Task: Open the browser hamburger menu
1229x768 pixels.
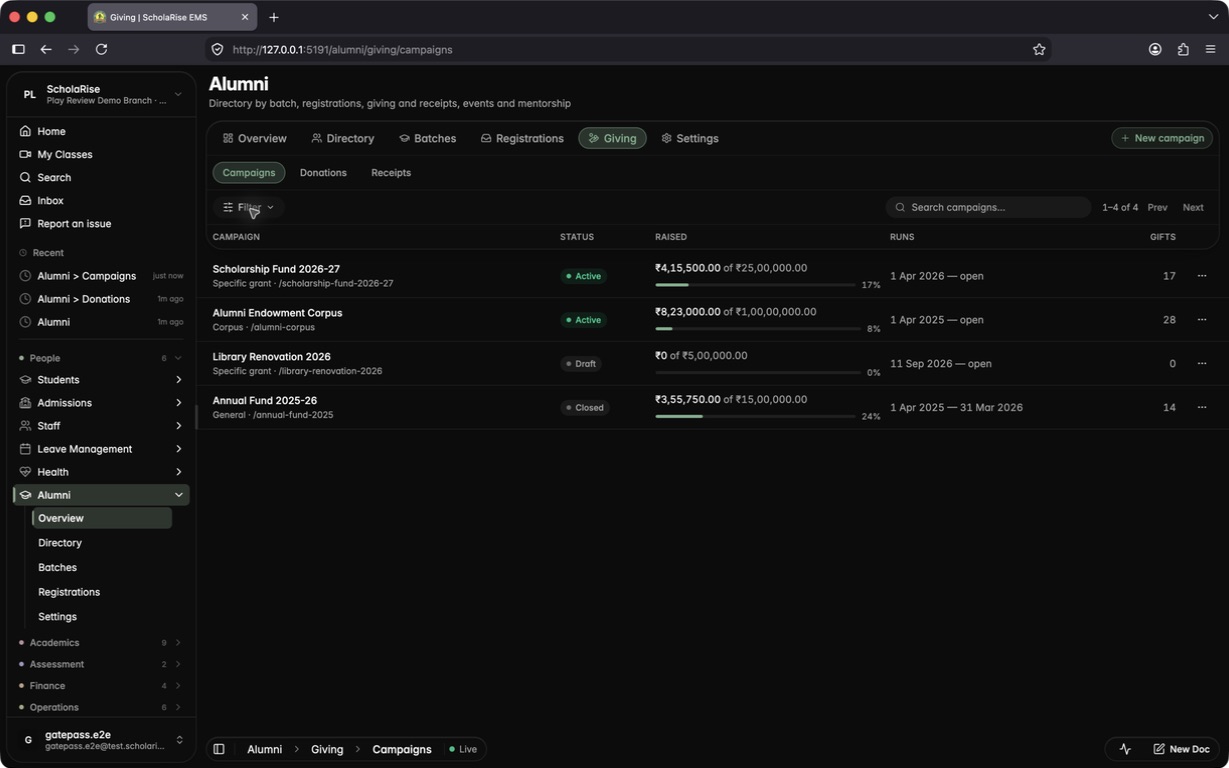Action: [x=1210, y=49]
